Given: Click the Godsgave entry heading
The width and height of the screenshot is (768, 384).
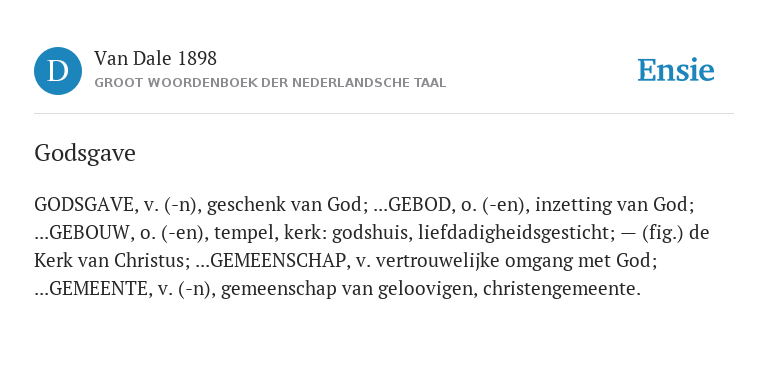Looking at the screenshot, I should coord(85,153).
